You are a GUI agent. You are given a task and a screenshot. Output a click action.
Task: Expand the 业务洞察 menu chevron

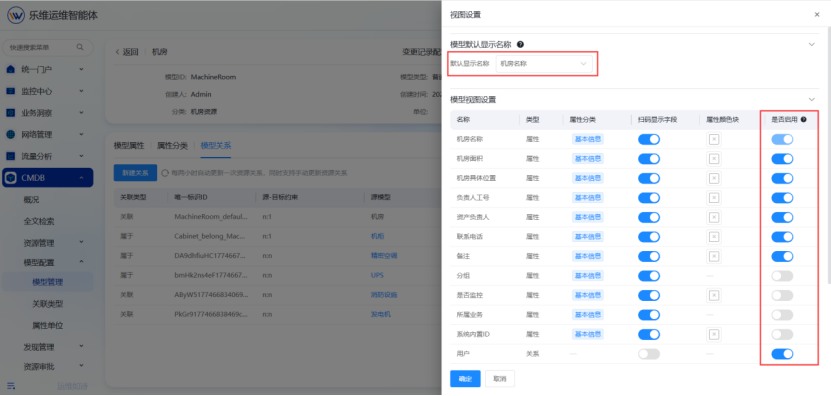[x=82, y=113]
